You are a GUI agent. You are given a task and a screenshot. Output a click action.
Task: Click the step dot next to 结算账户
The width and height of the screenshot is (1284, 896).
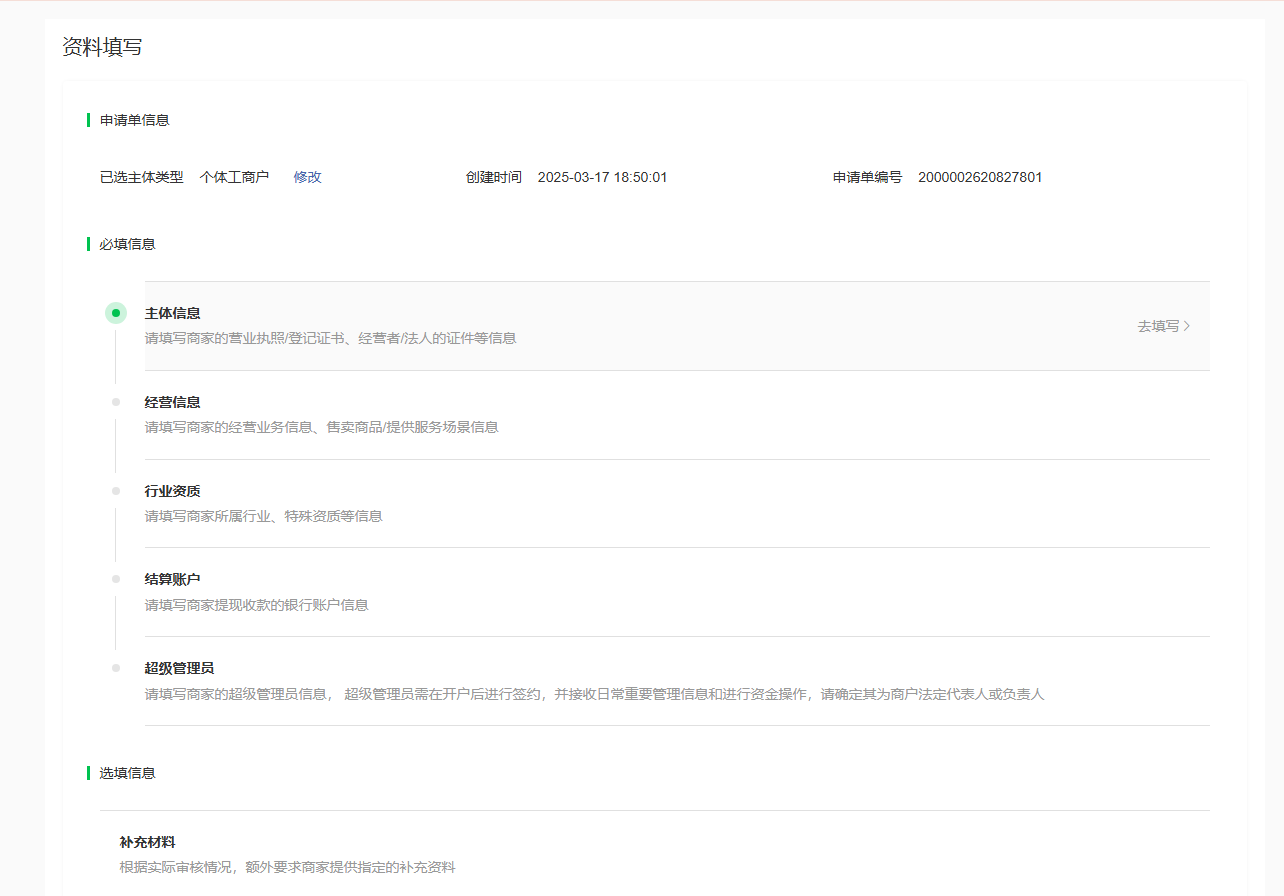(115, 578)
